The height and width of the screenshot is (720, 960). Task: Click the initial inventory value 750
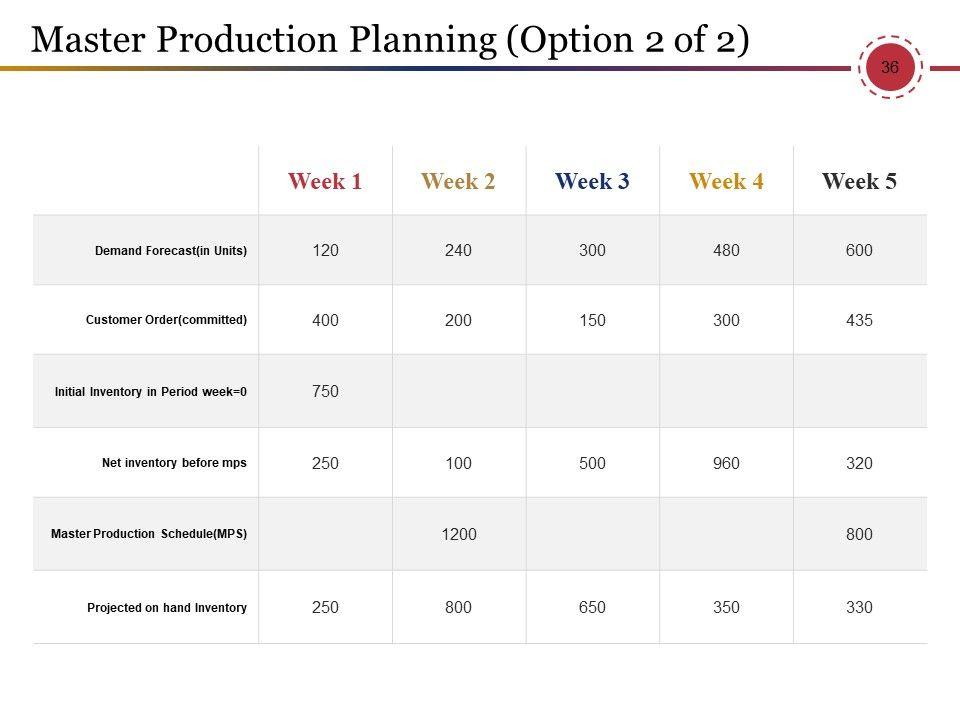tap(325, 392)
